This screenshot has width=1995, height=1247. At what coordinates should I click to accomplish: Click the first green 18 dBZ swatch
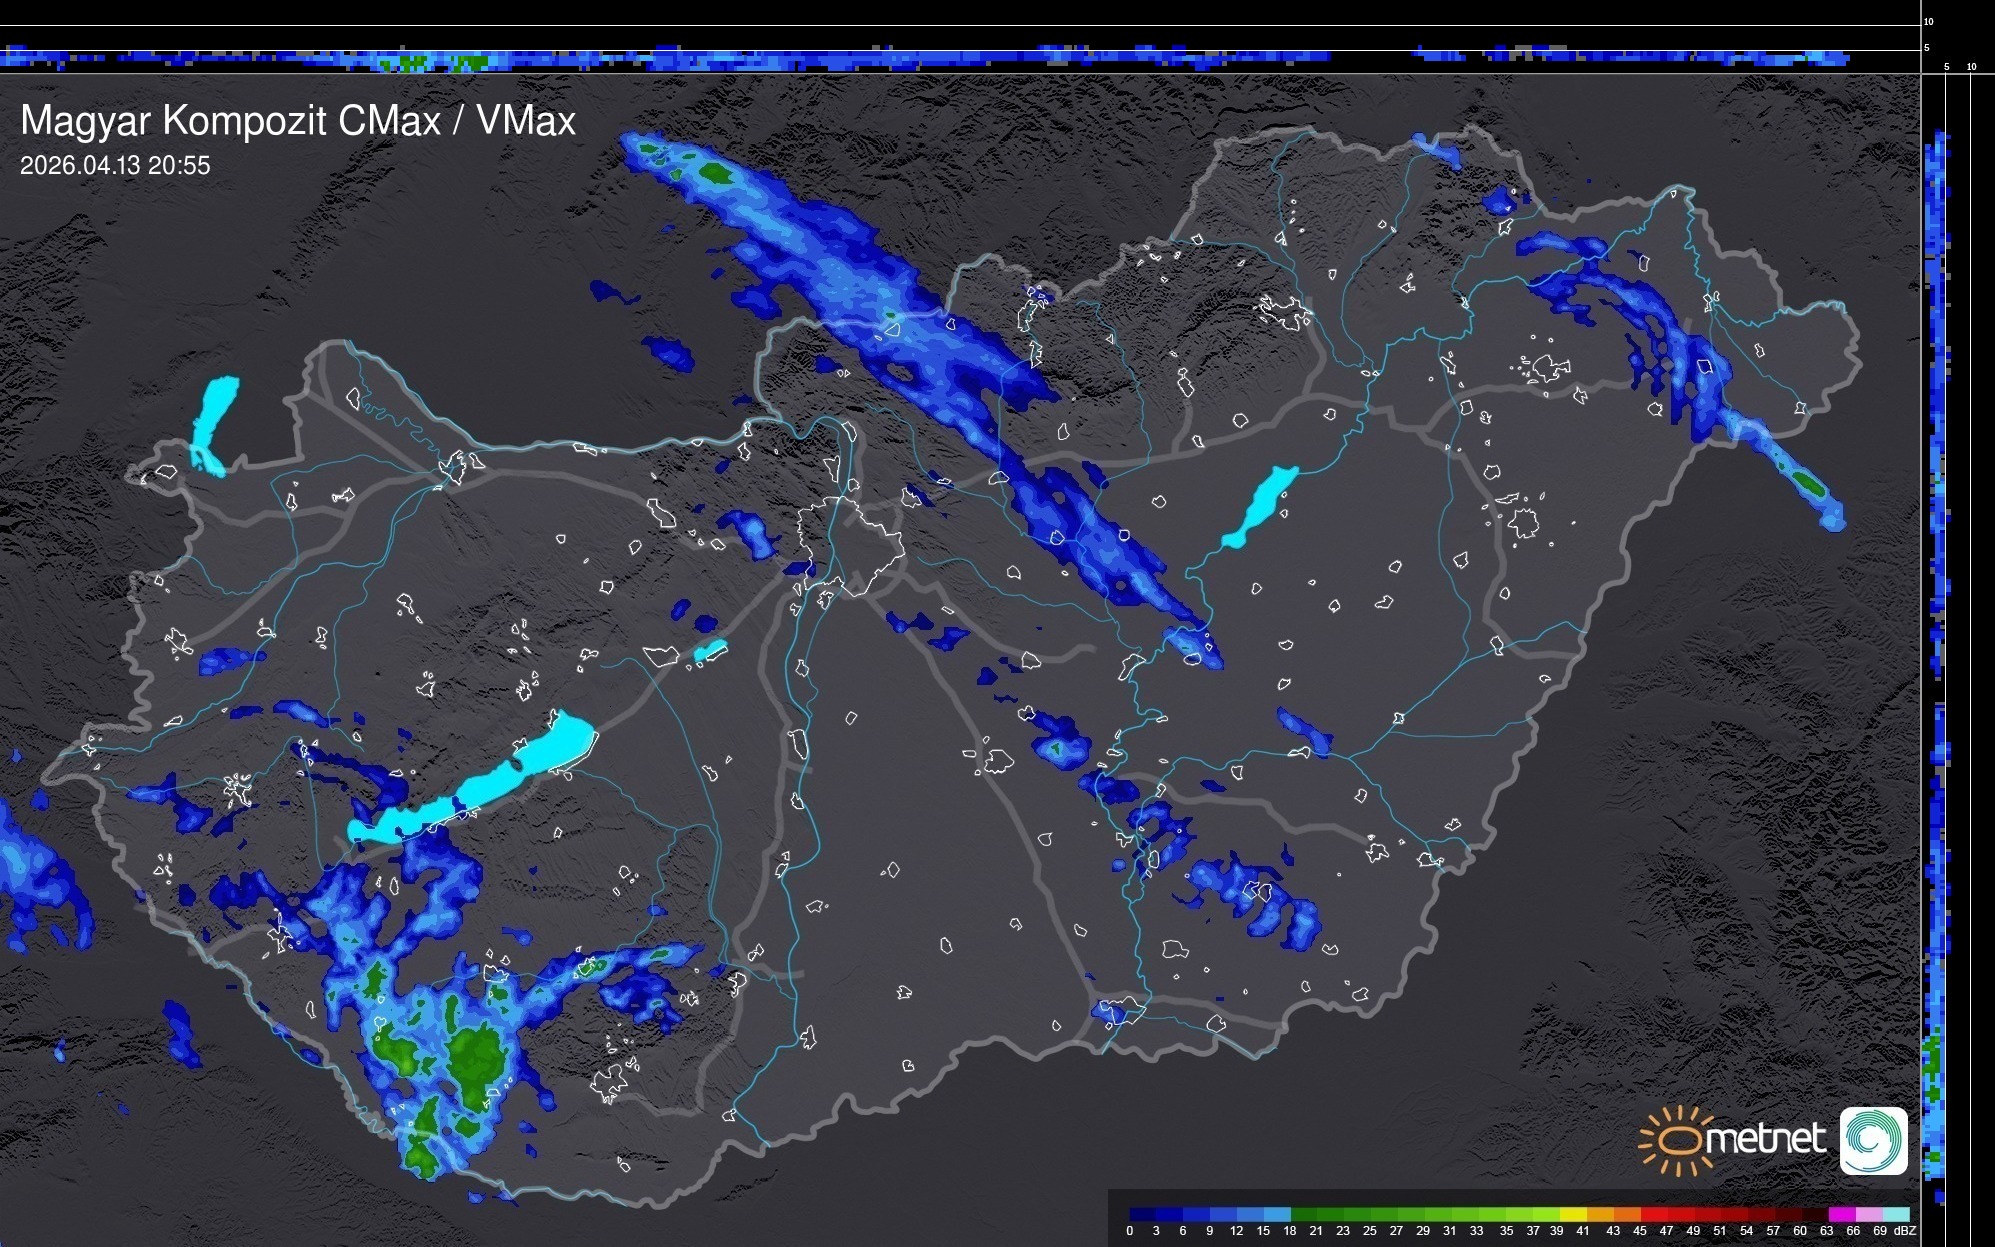[x=1304, y=1214]
